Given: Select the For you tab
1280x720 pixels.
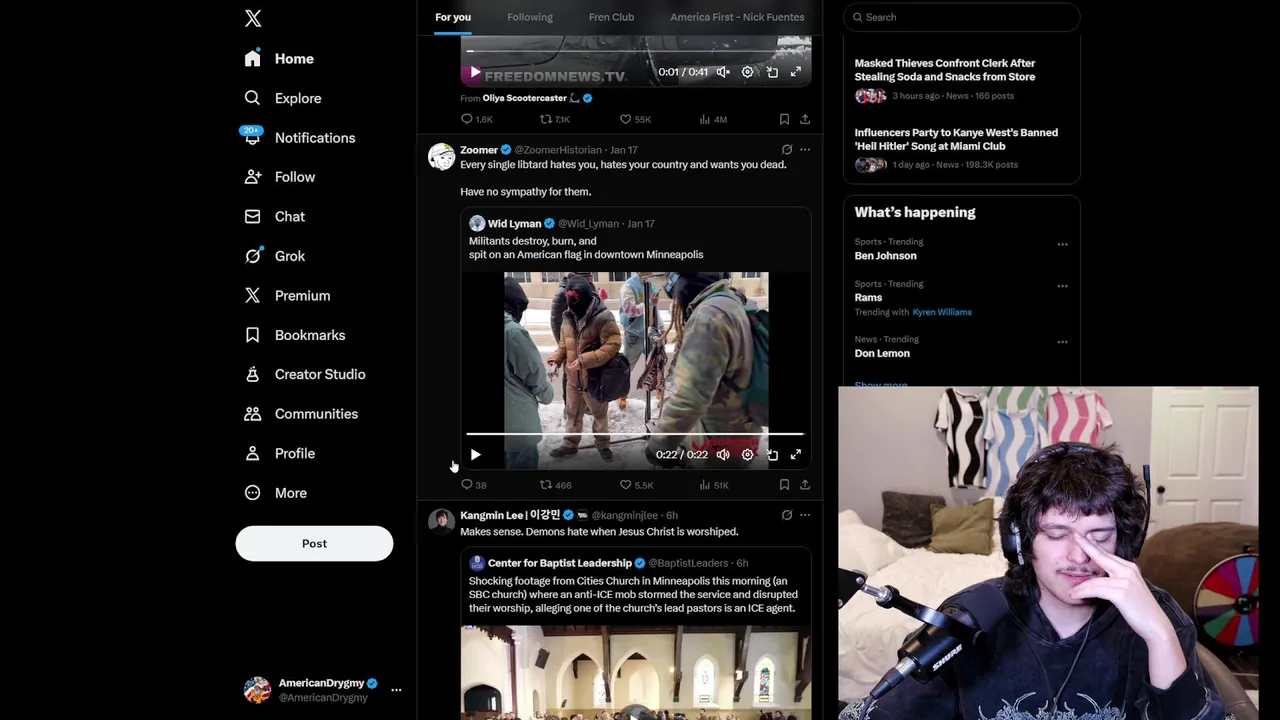Looking at the screenshot, I should pyautogui.click(x=453, y=17).
